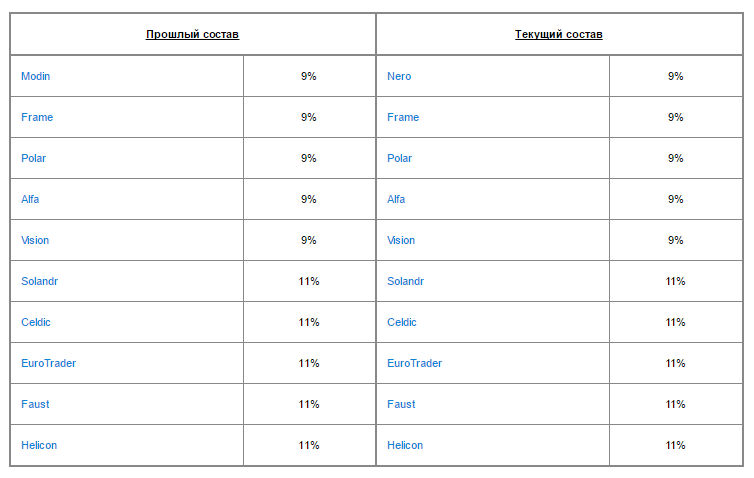Screen dimensions: 754x478
Task: Open Faust link under Прошлый состав
Action: (x=35, y=404)
